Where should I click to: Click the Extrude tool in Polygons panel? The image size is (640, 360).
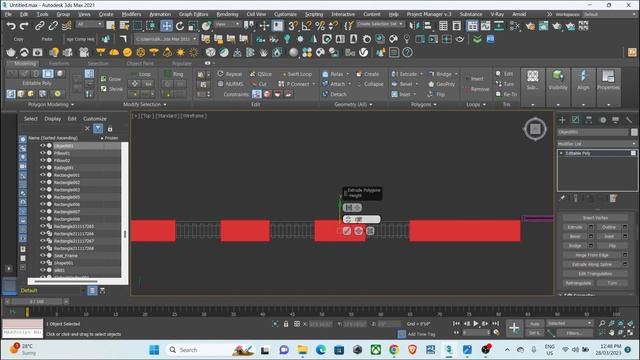coord(404,74)
